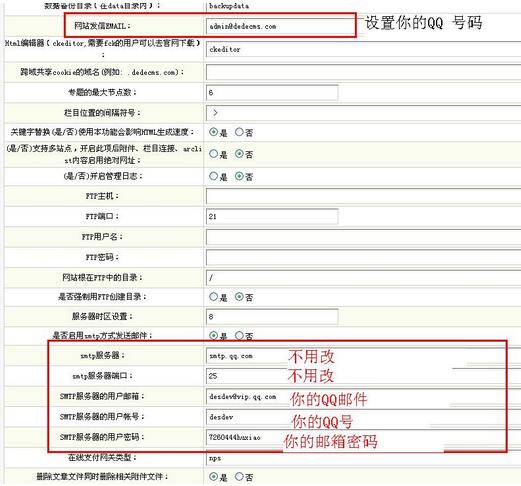Click the 跨域共享cookie的域名 input field
Screen dimensions: 521x486
click(363, 72)
